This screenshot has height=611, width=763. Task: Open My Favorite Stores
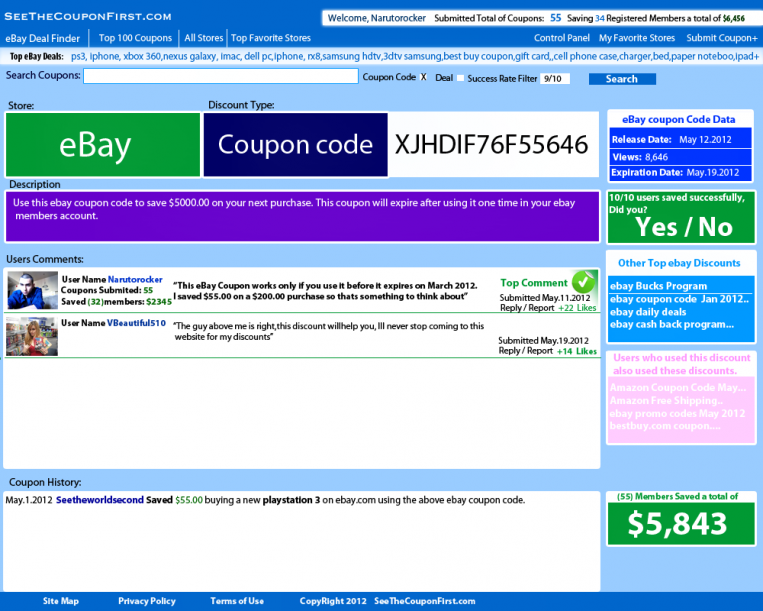[x=636, y=38]
